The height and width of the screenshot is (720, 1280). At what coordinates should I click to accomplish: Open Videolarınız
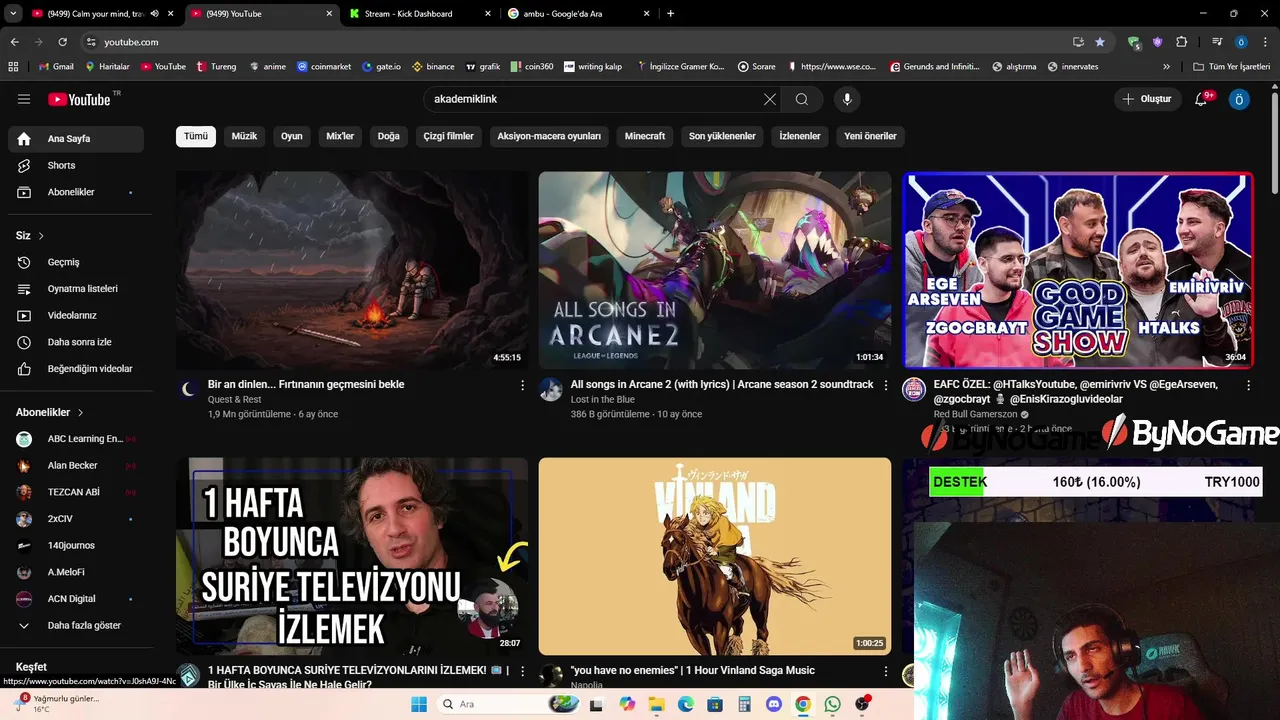click(76, 315)
